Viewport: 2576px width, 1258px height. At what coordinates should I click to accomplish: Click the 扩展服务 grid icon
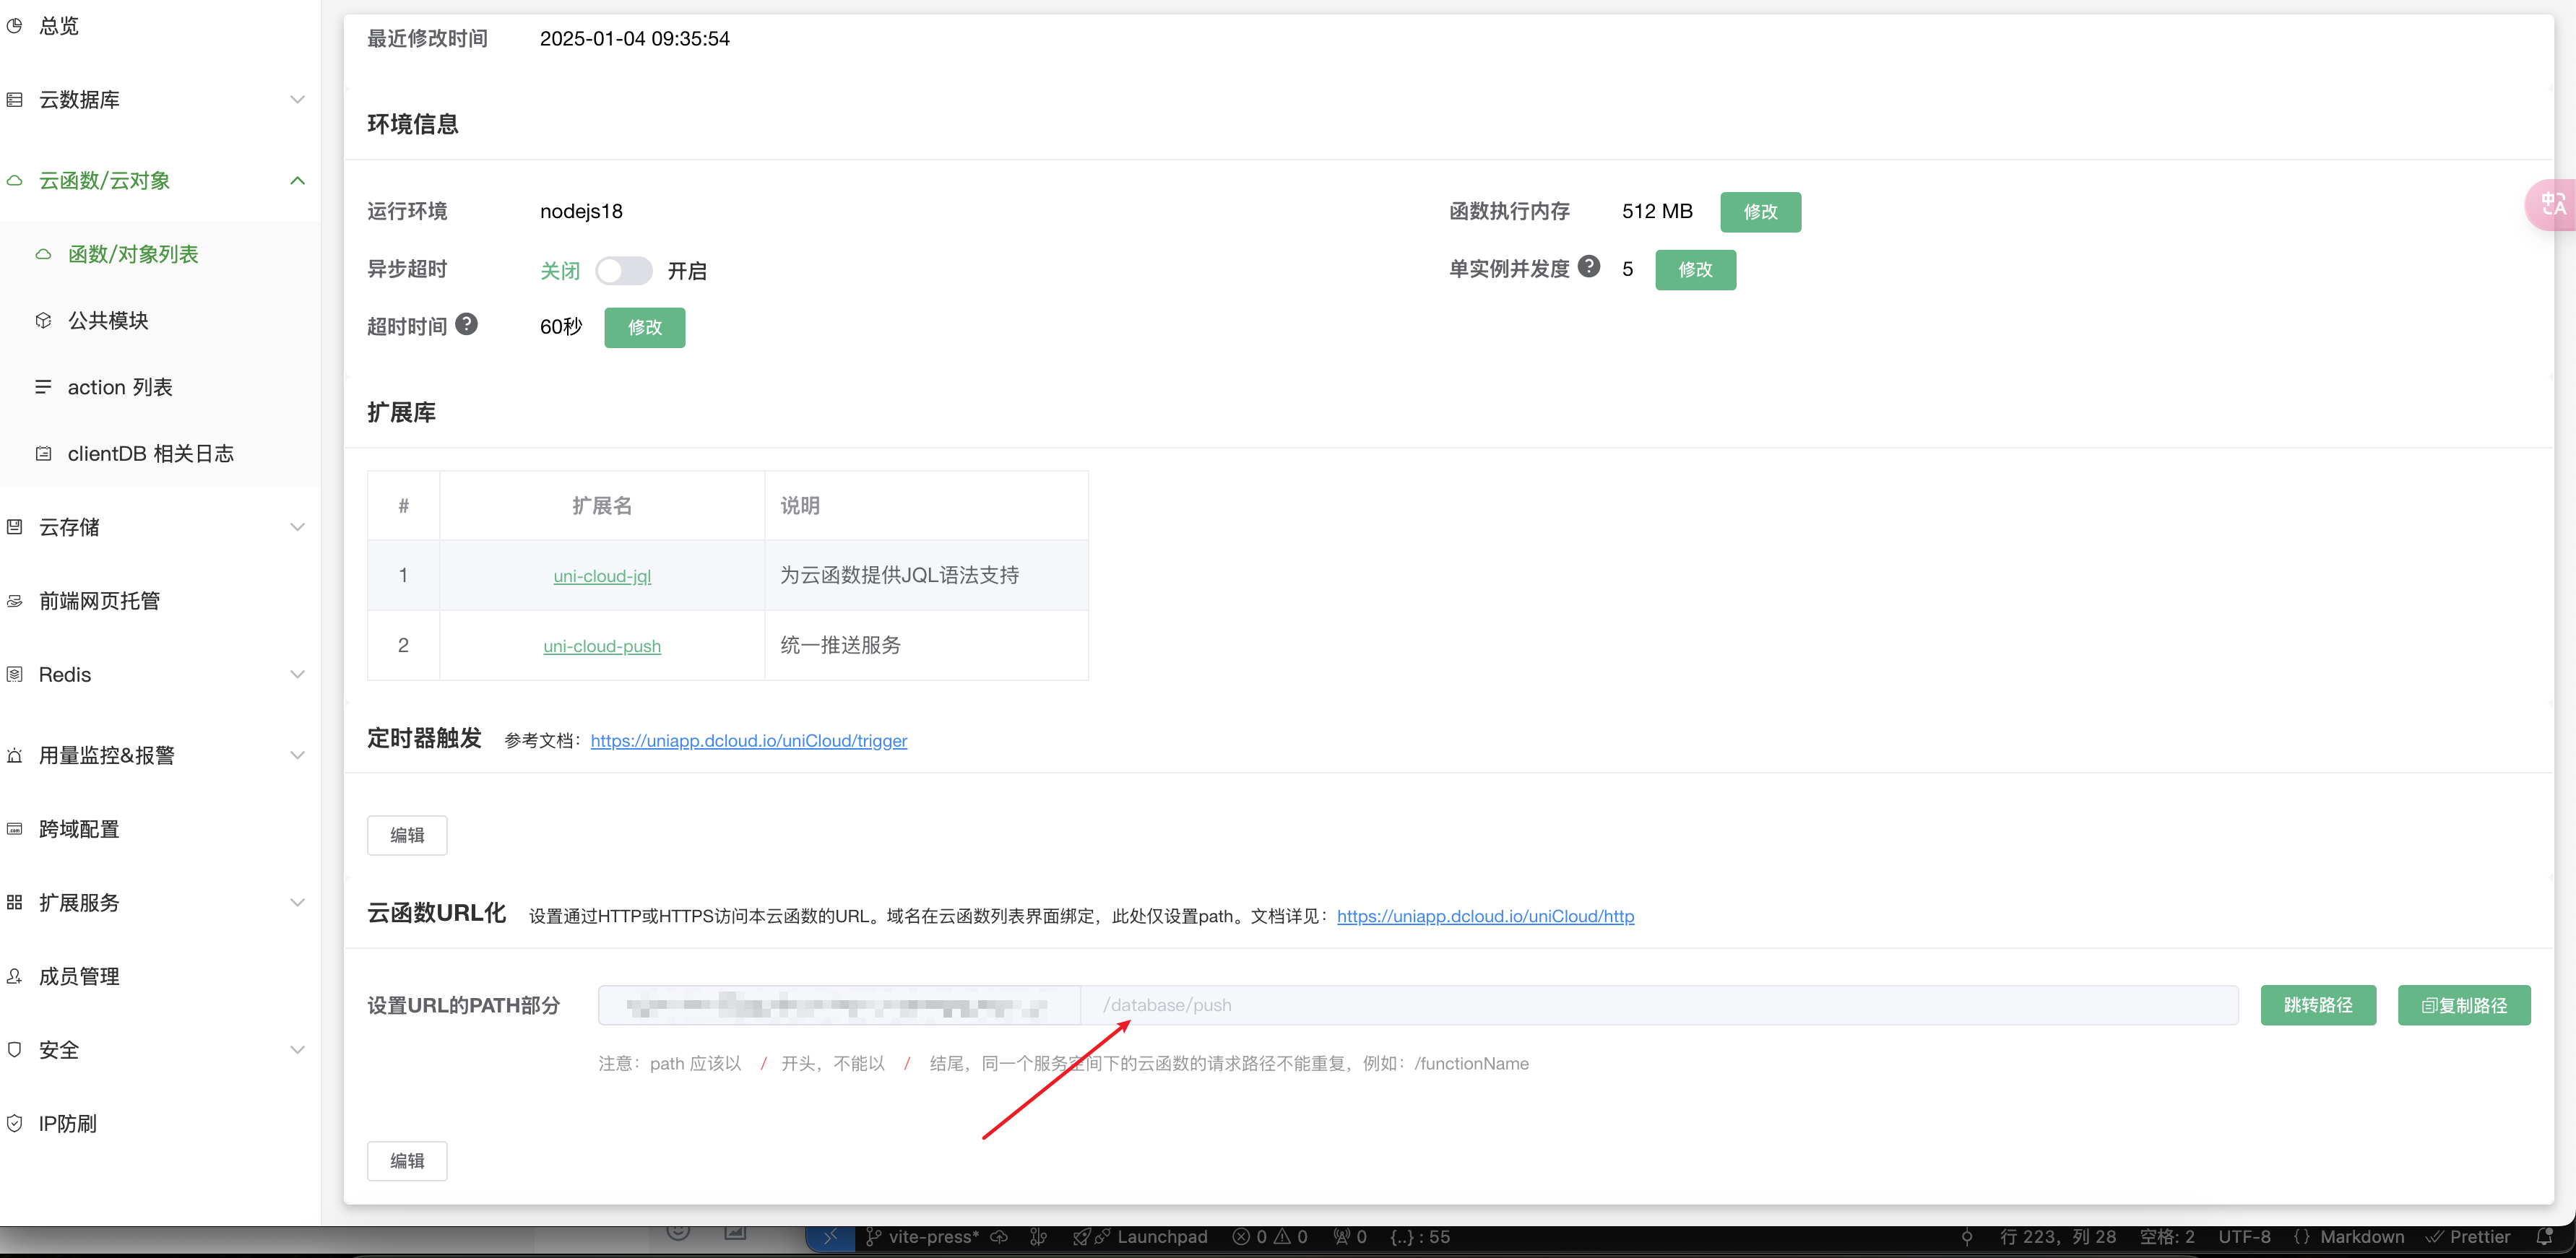click(14, 903)
